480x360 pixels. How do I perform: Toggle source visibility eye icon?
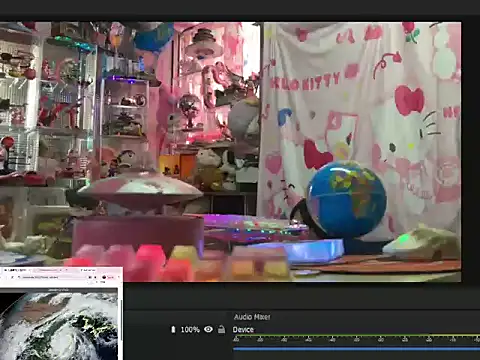[x=208, y=329]
